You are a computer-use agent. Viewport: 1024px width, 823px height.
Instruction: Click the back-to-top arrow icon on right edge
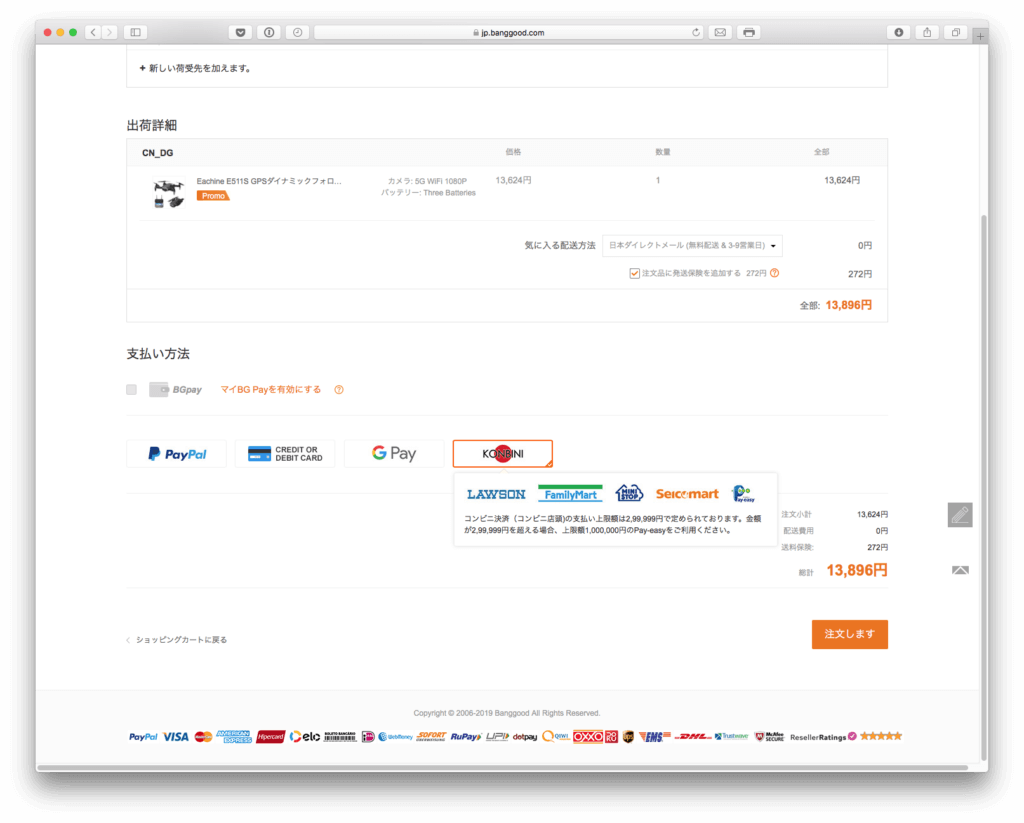click(959, 569)
